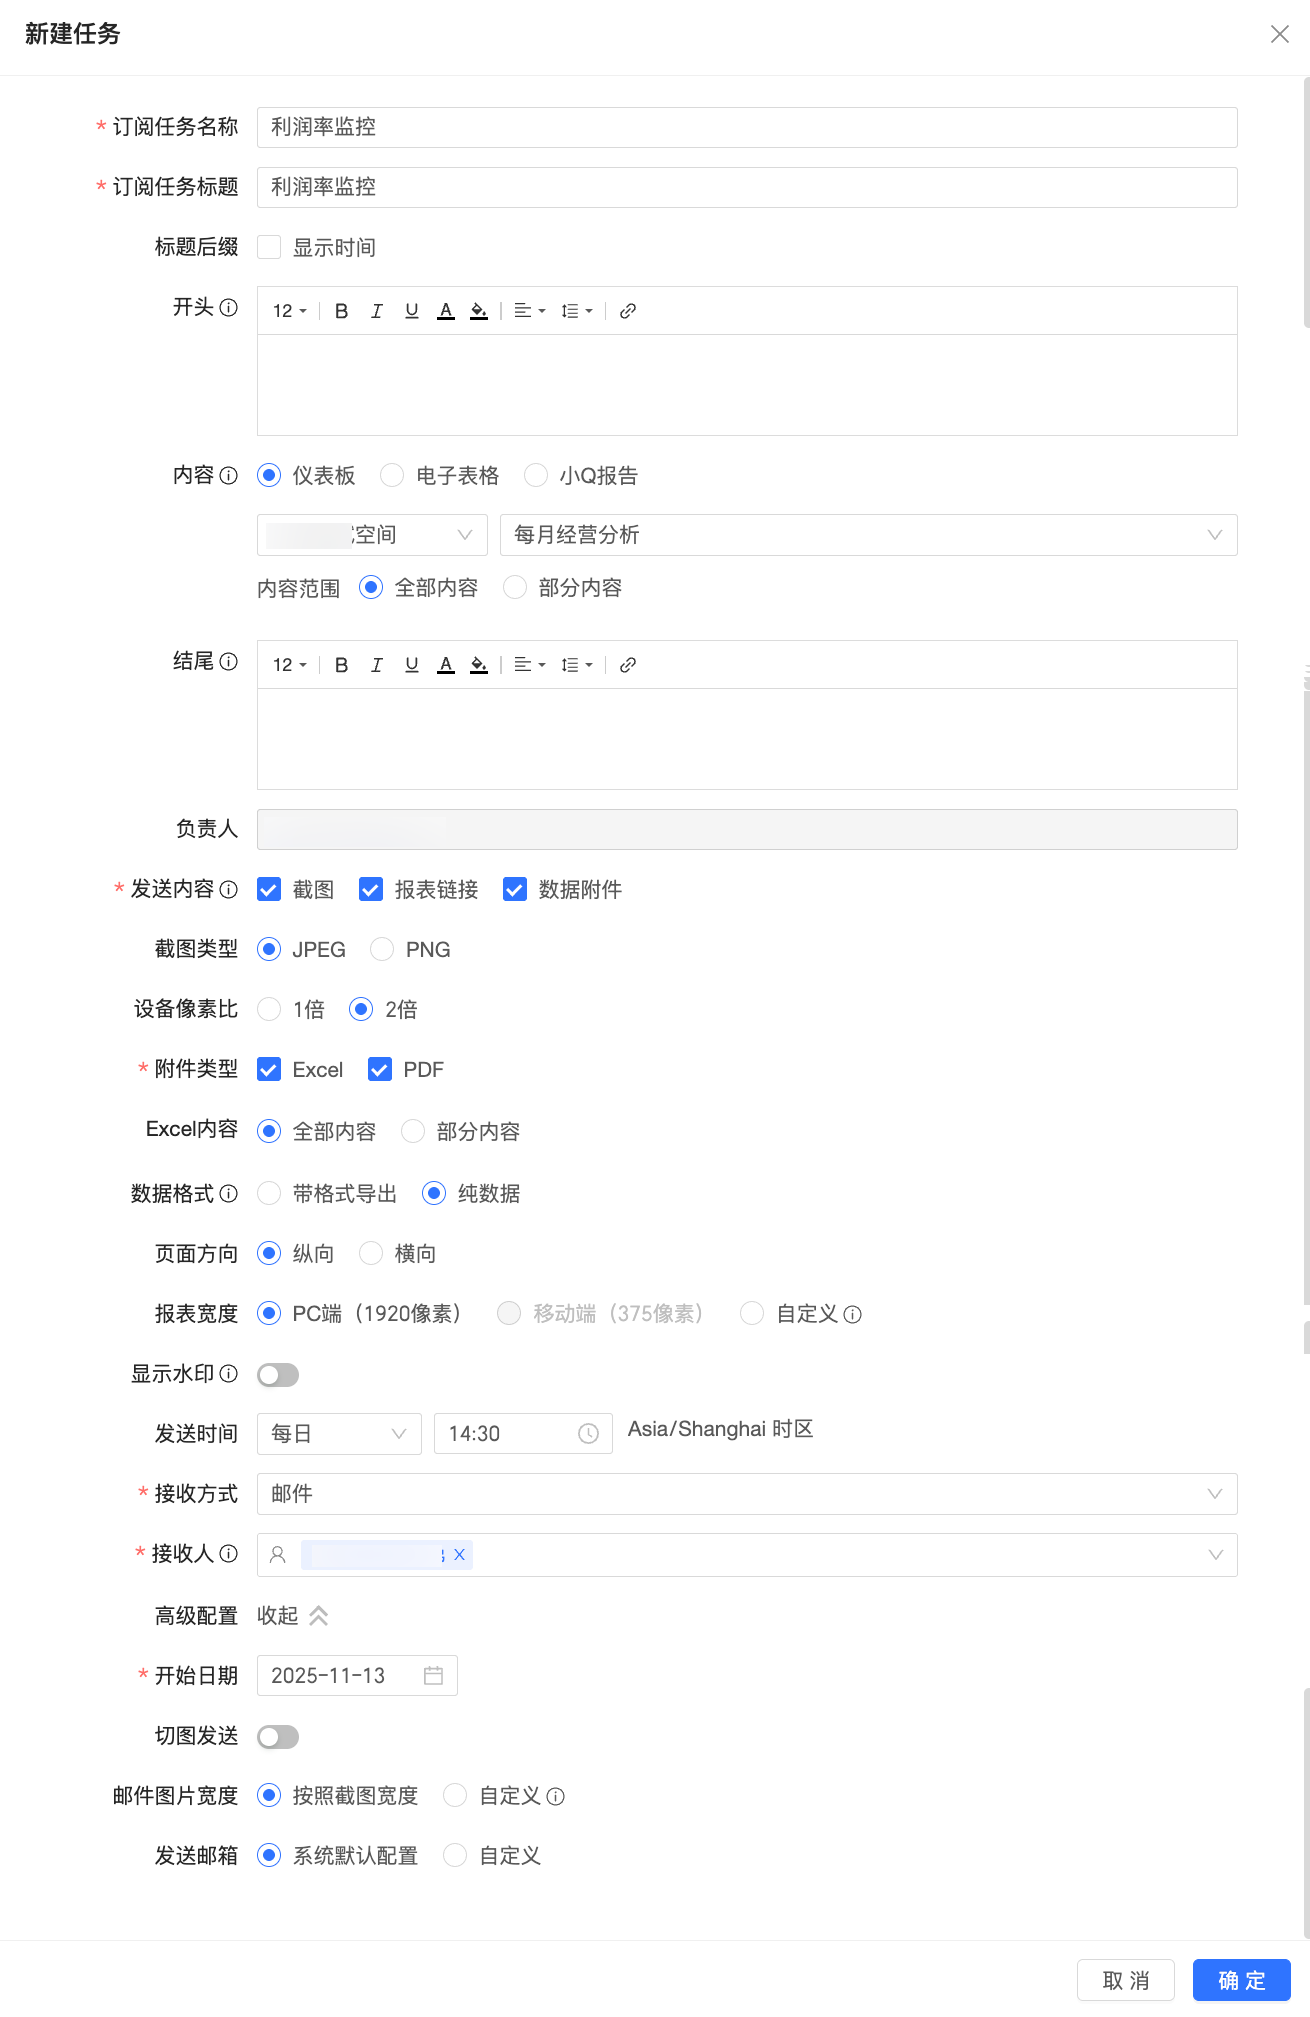This screenshot has width=1310, height=2017.
Task: Open font color in the 结尾 editor
Action: [x=446, y=665]
